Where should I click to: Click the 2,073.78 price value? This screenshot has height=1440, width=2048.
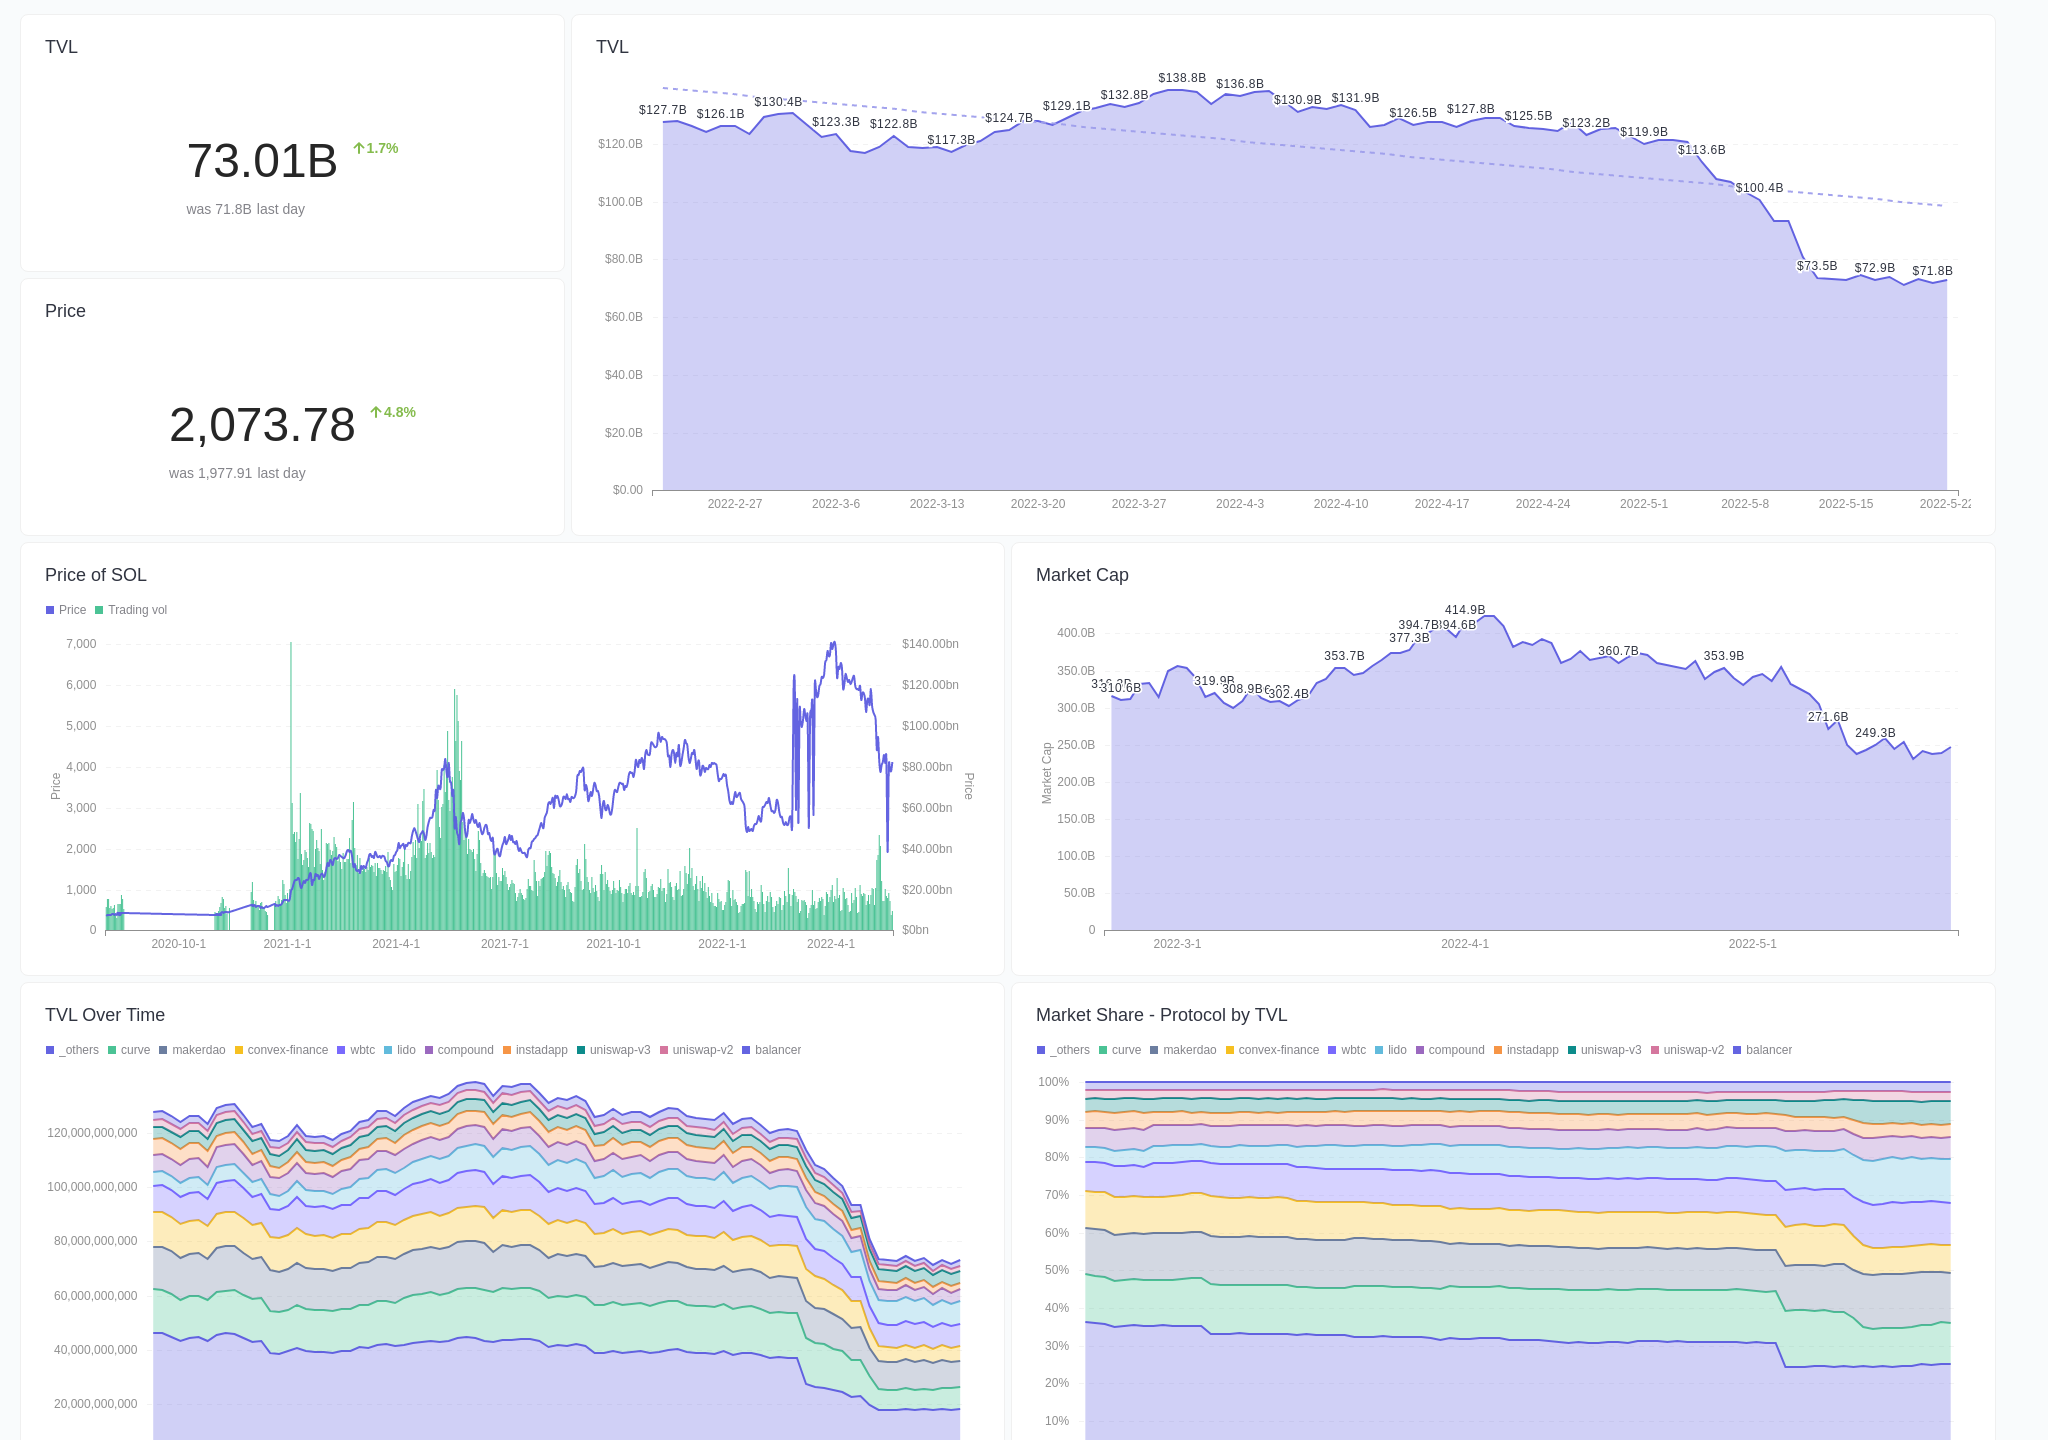[262, 425]
